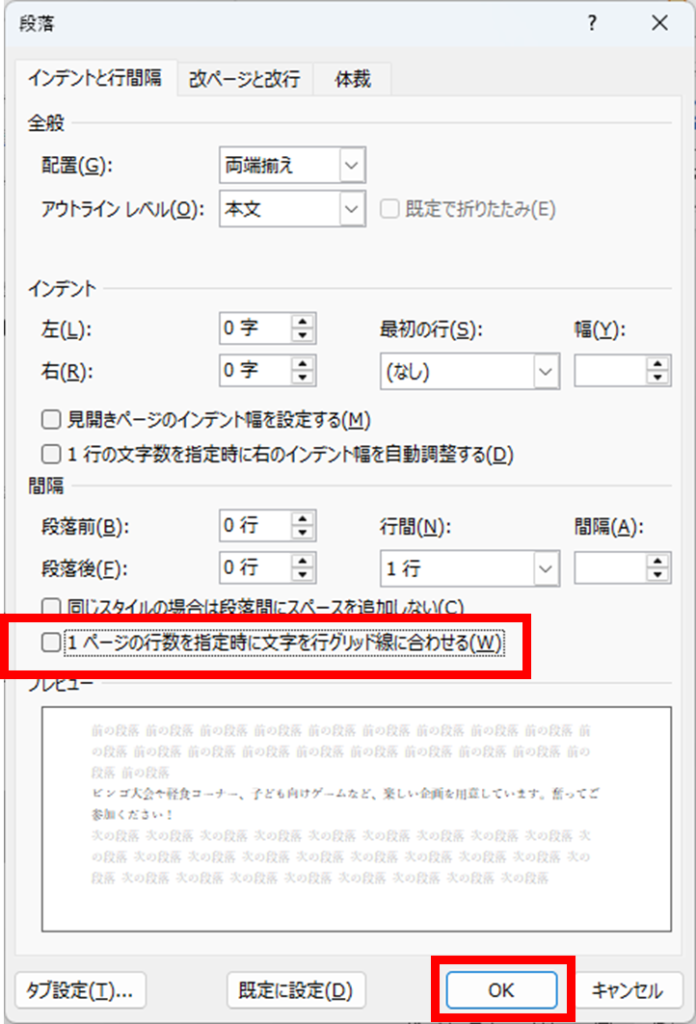Check 文字を行グリッド線に合わせる checkbox

pos(50,643)
